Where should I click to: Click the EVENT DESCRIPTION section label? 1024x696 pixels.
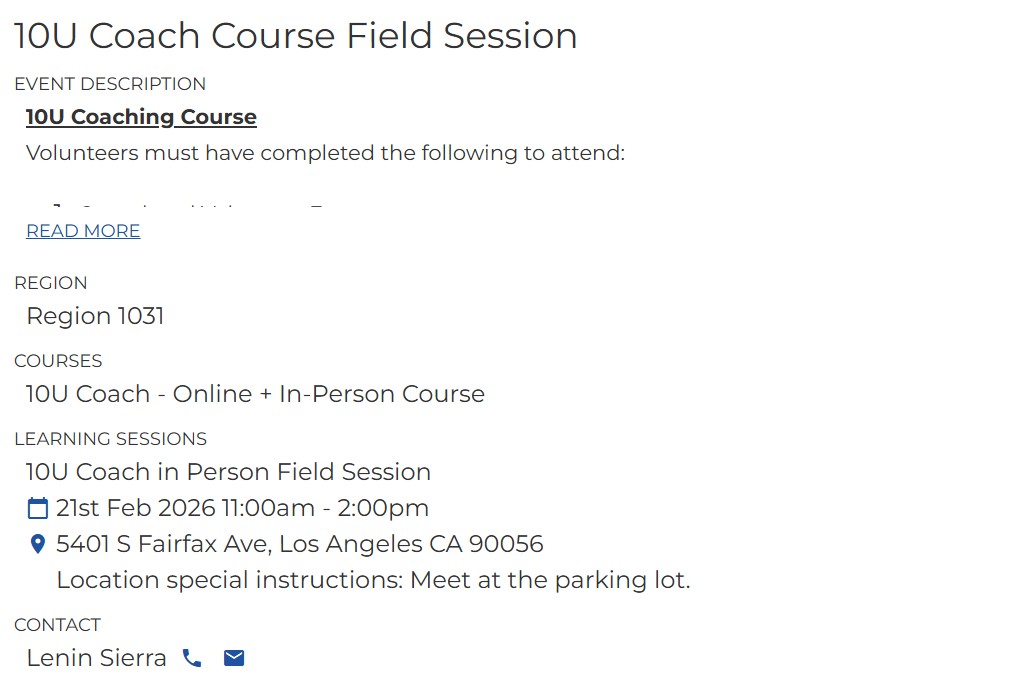pyautogui.click(x=110, y=84)
